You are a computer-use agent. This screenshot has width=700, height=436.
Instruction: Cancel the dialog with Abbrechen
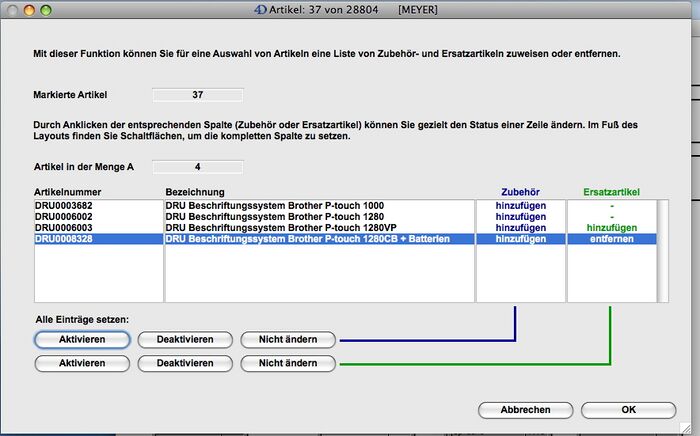527,410
